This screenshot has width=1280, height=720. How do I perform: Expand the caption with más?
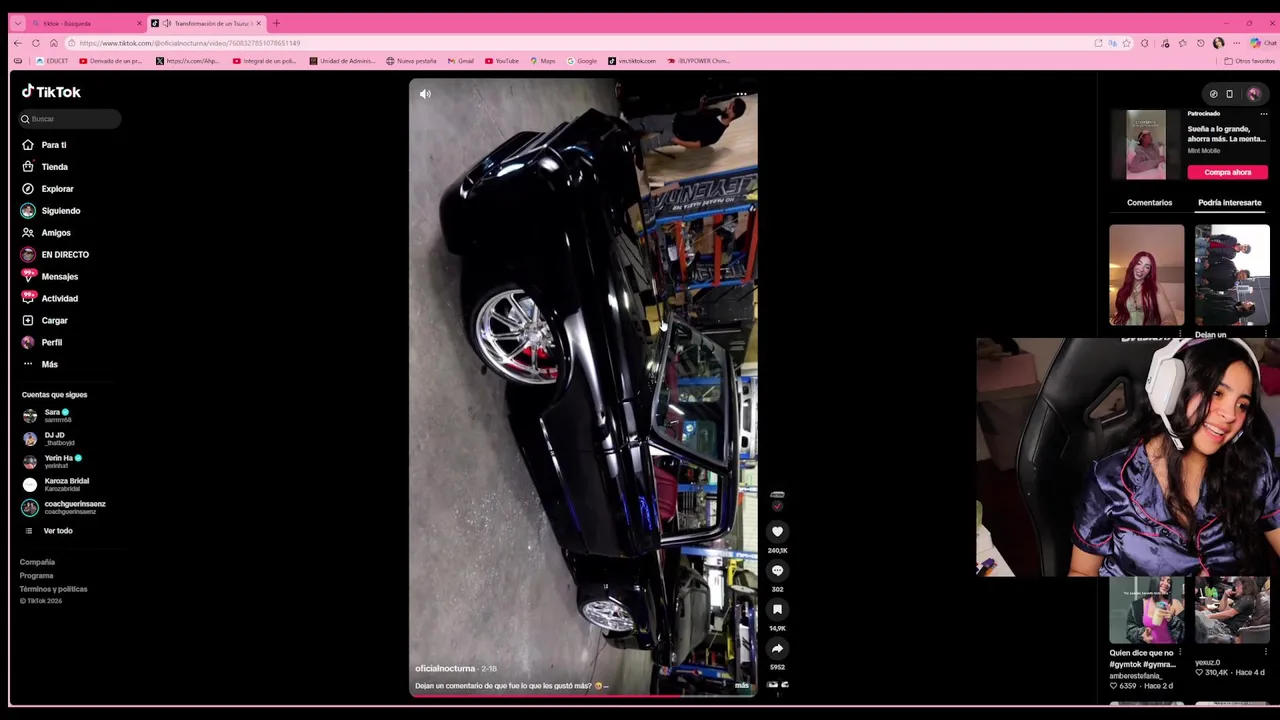[x=741, y=686]
